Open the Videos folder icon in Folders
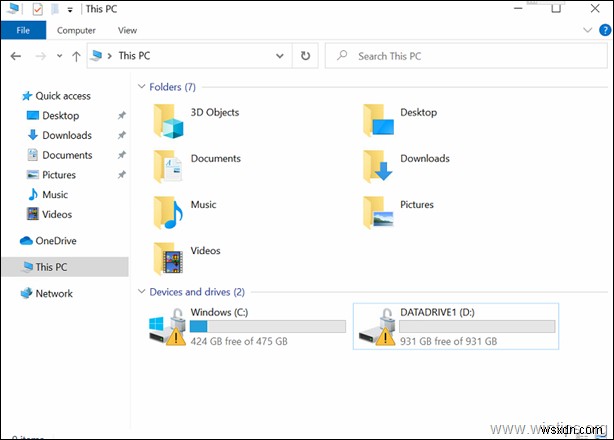 point(168,259)
